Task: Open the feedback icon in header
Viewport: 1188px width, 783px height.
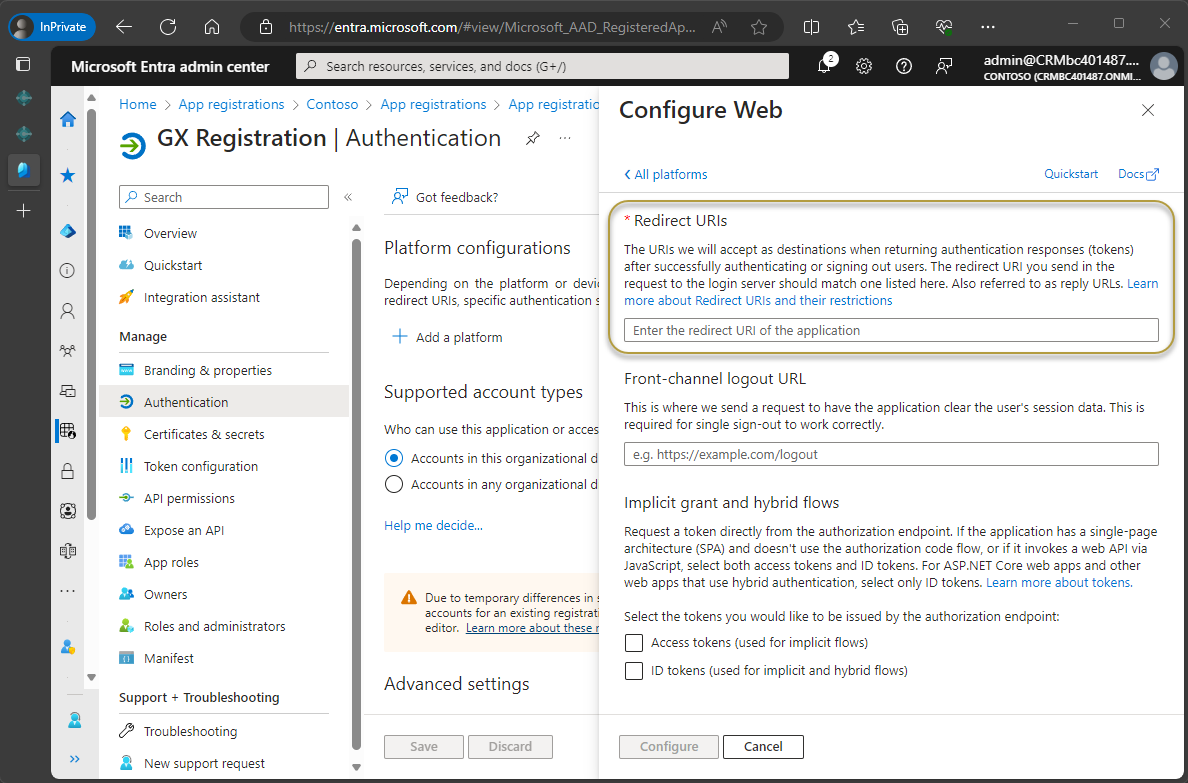Action: 943,66
